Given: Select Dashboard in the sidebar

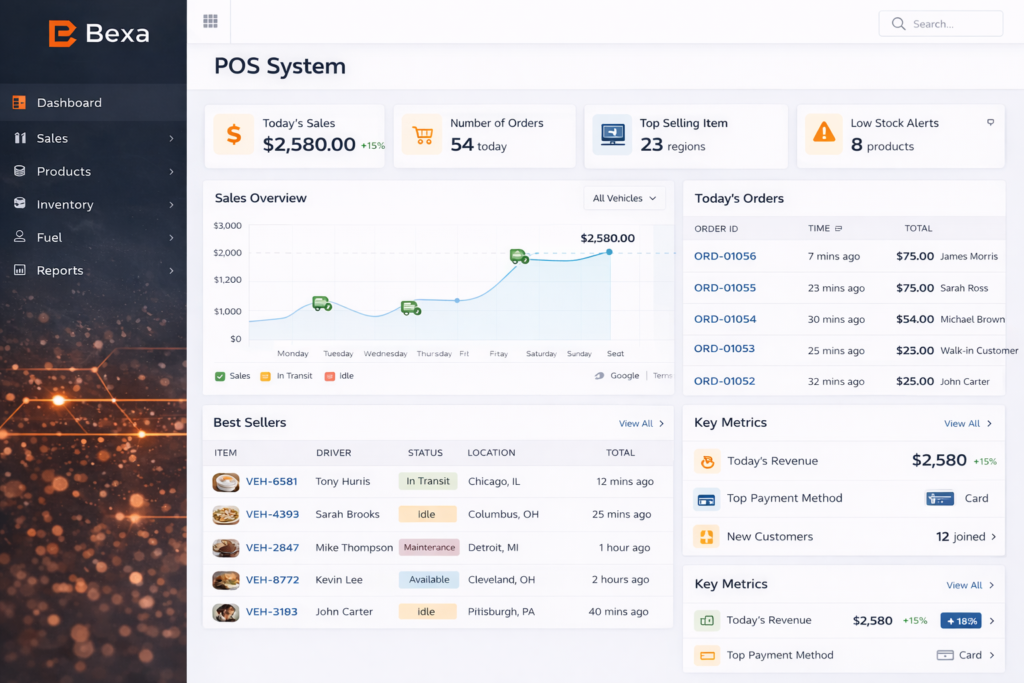Looking at the screenshot, I should pyautogui.click(x=69, y=103).
